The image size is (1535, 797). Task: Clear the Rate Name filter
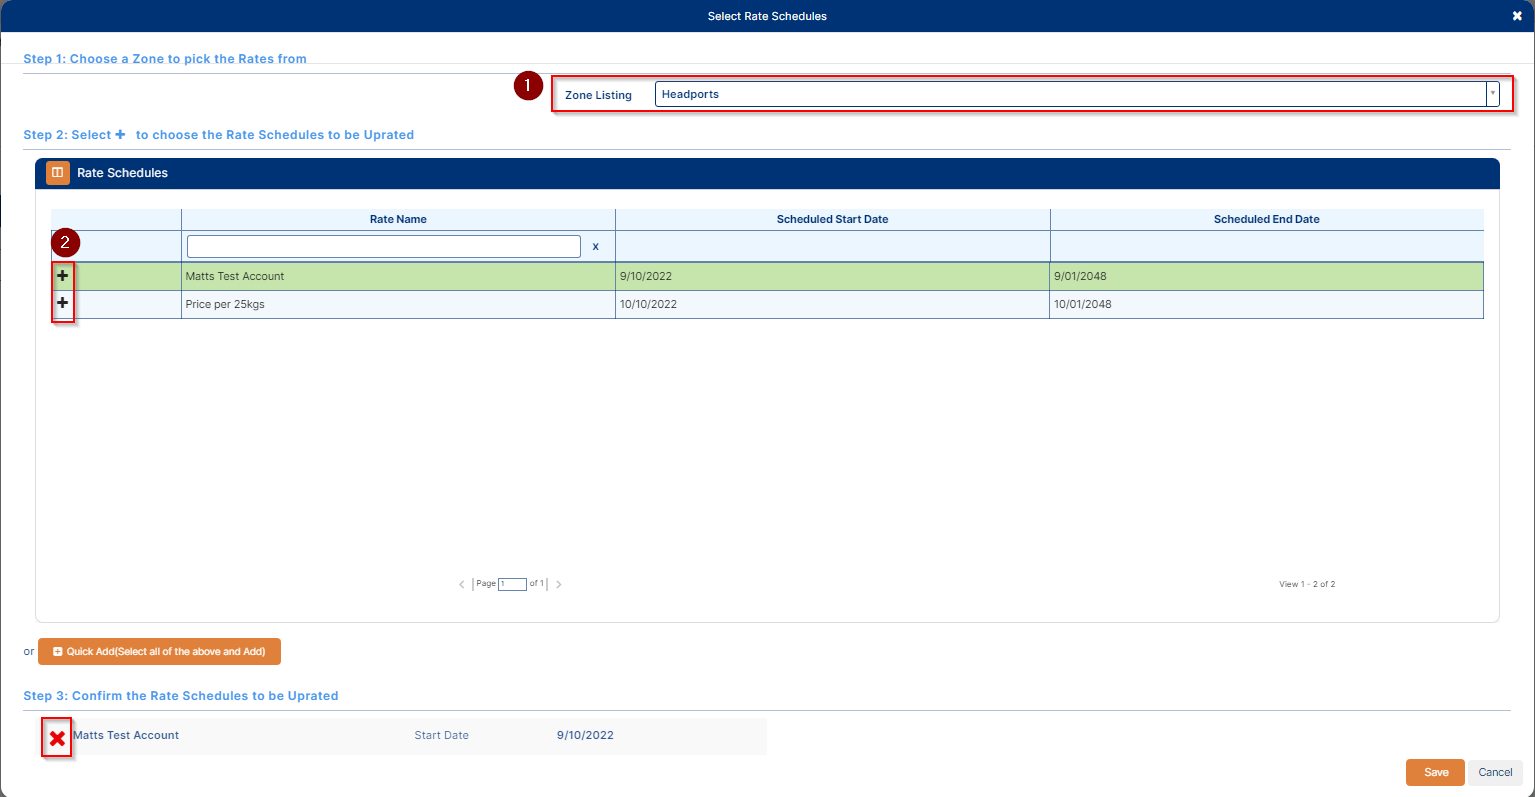(x=596, y=246)
